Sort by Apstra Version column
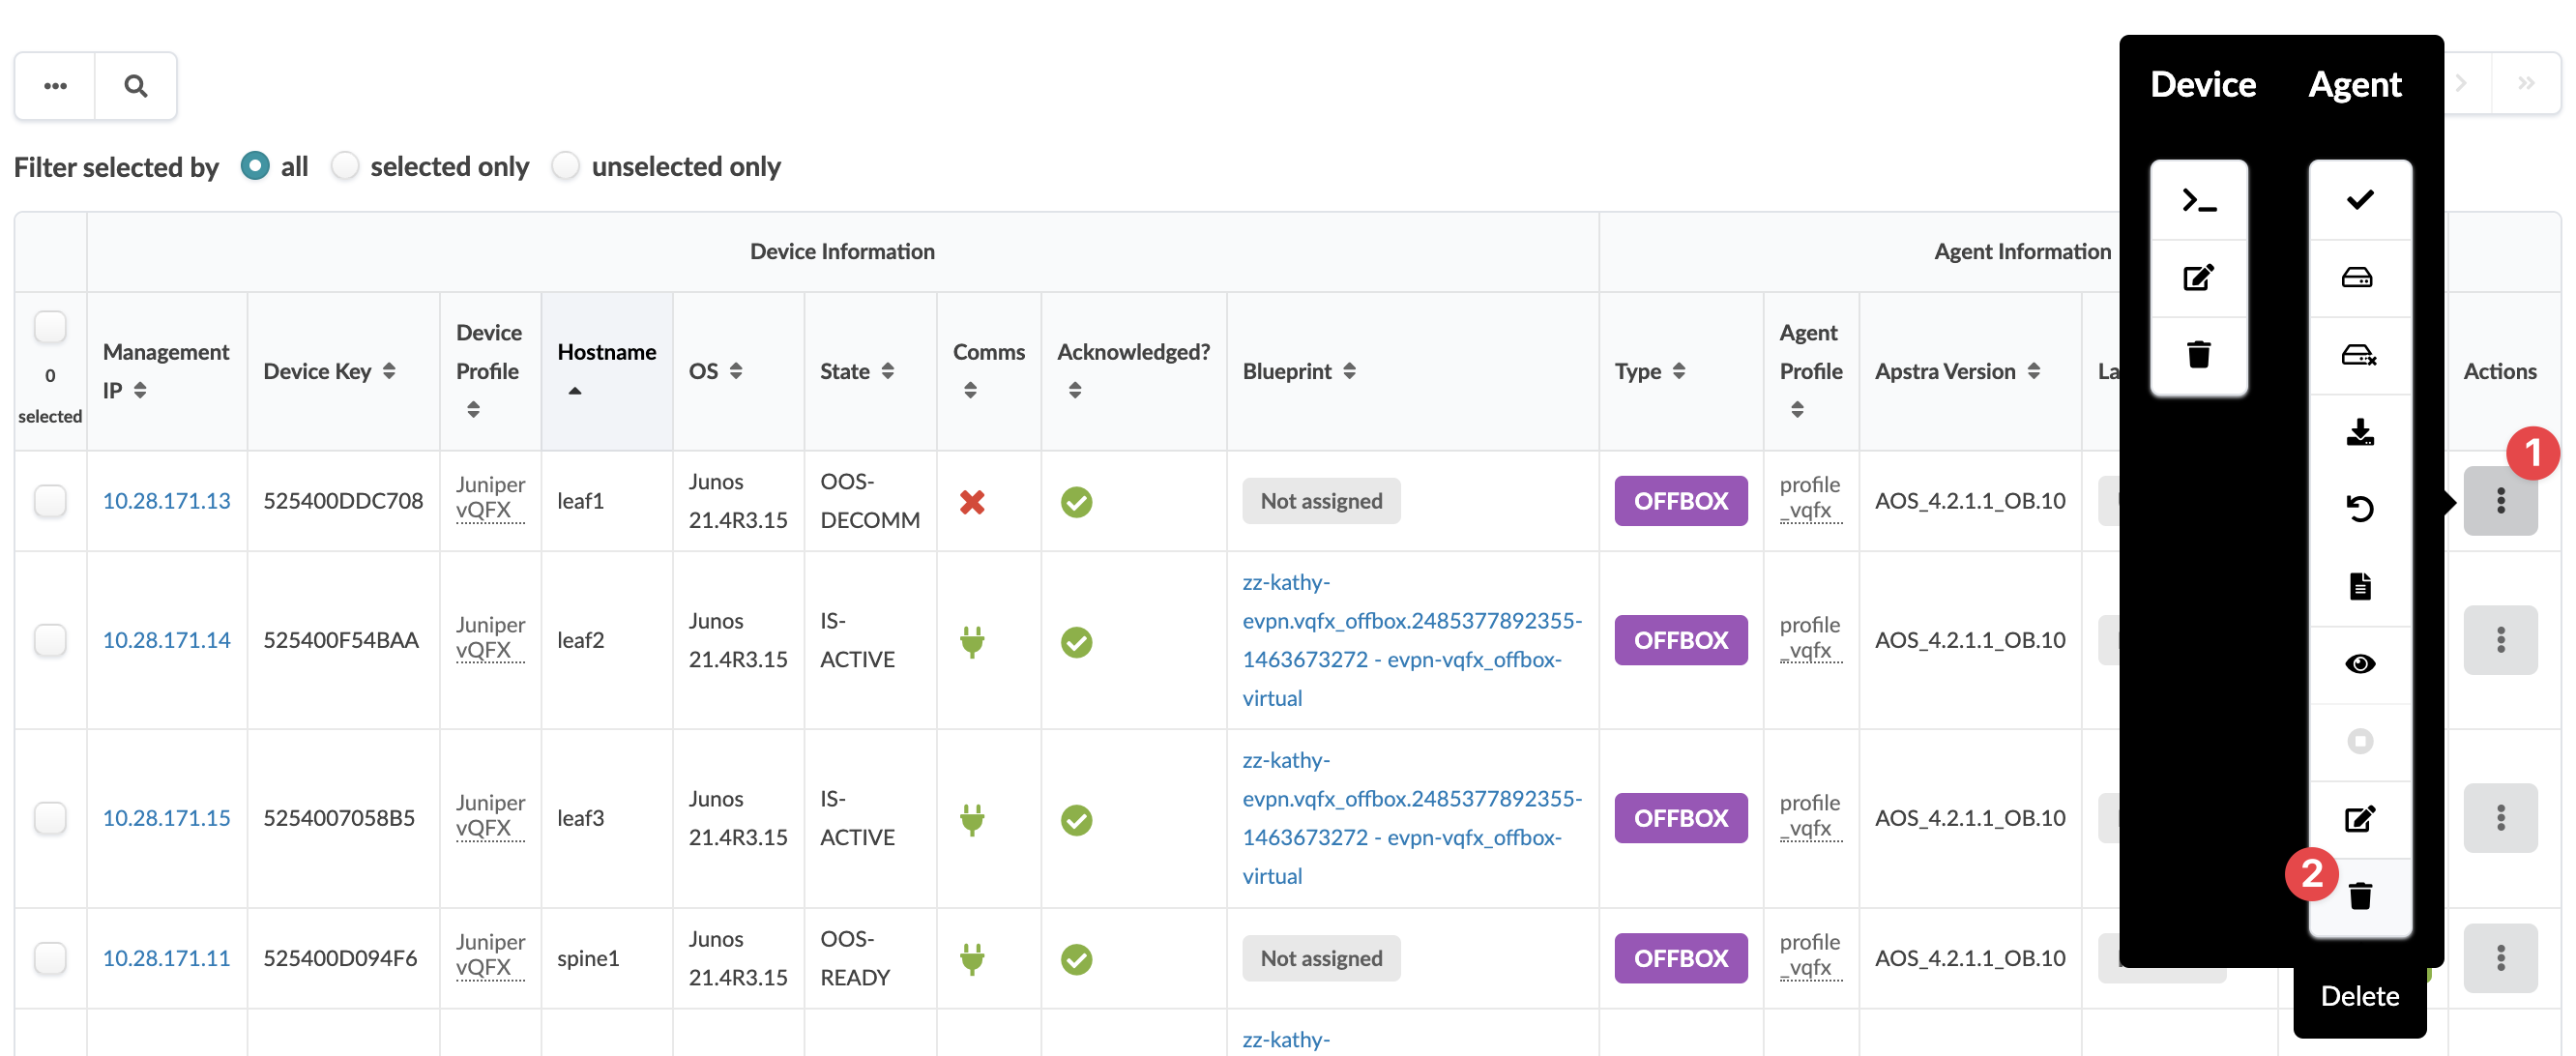This screenshot has height=1056, width=2576. [2033, 371]
